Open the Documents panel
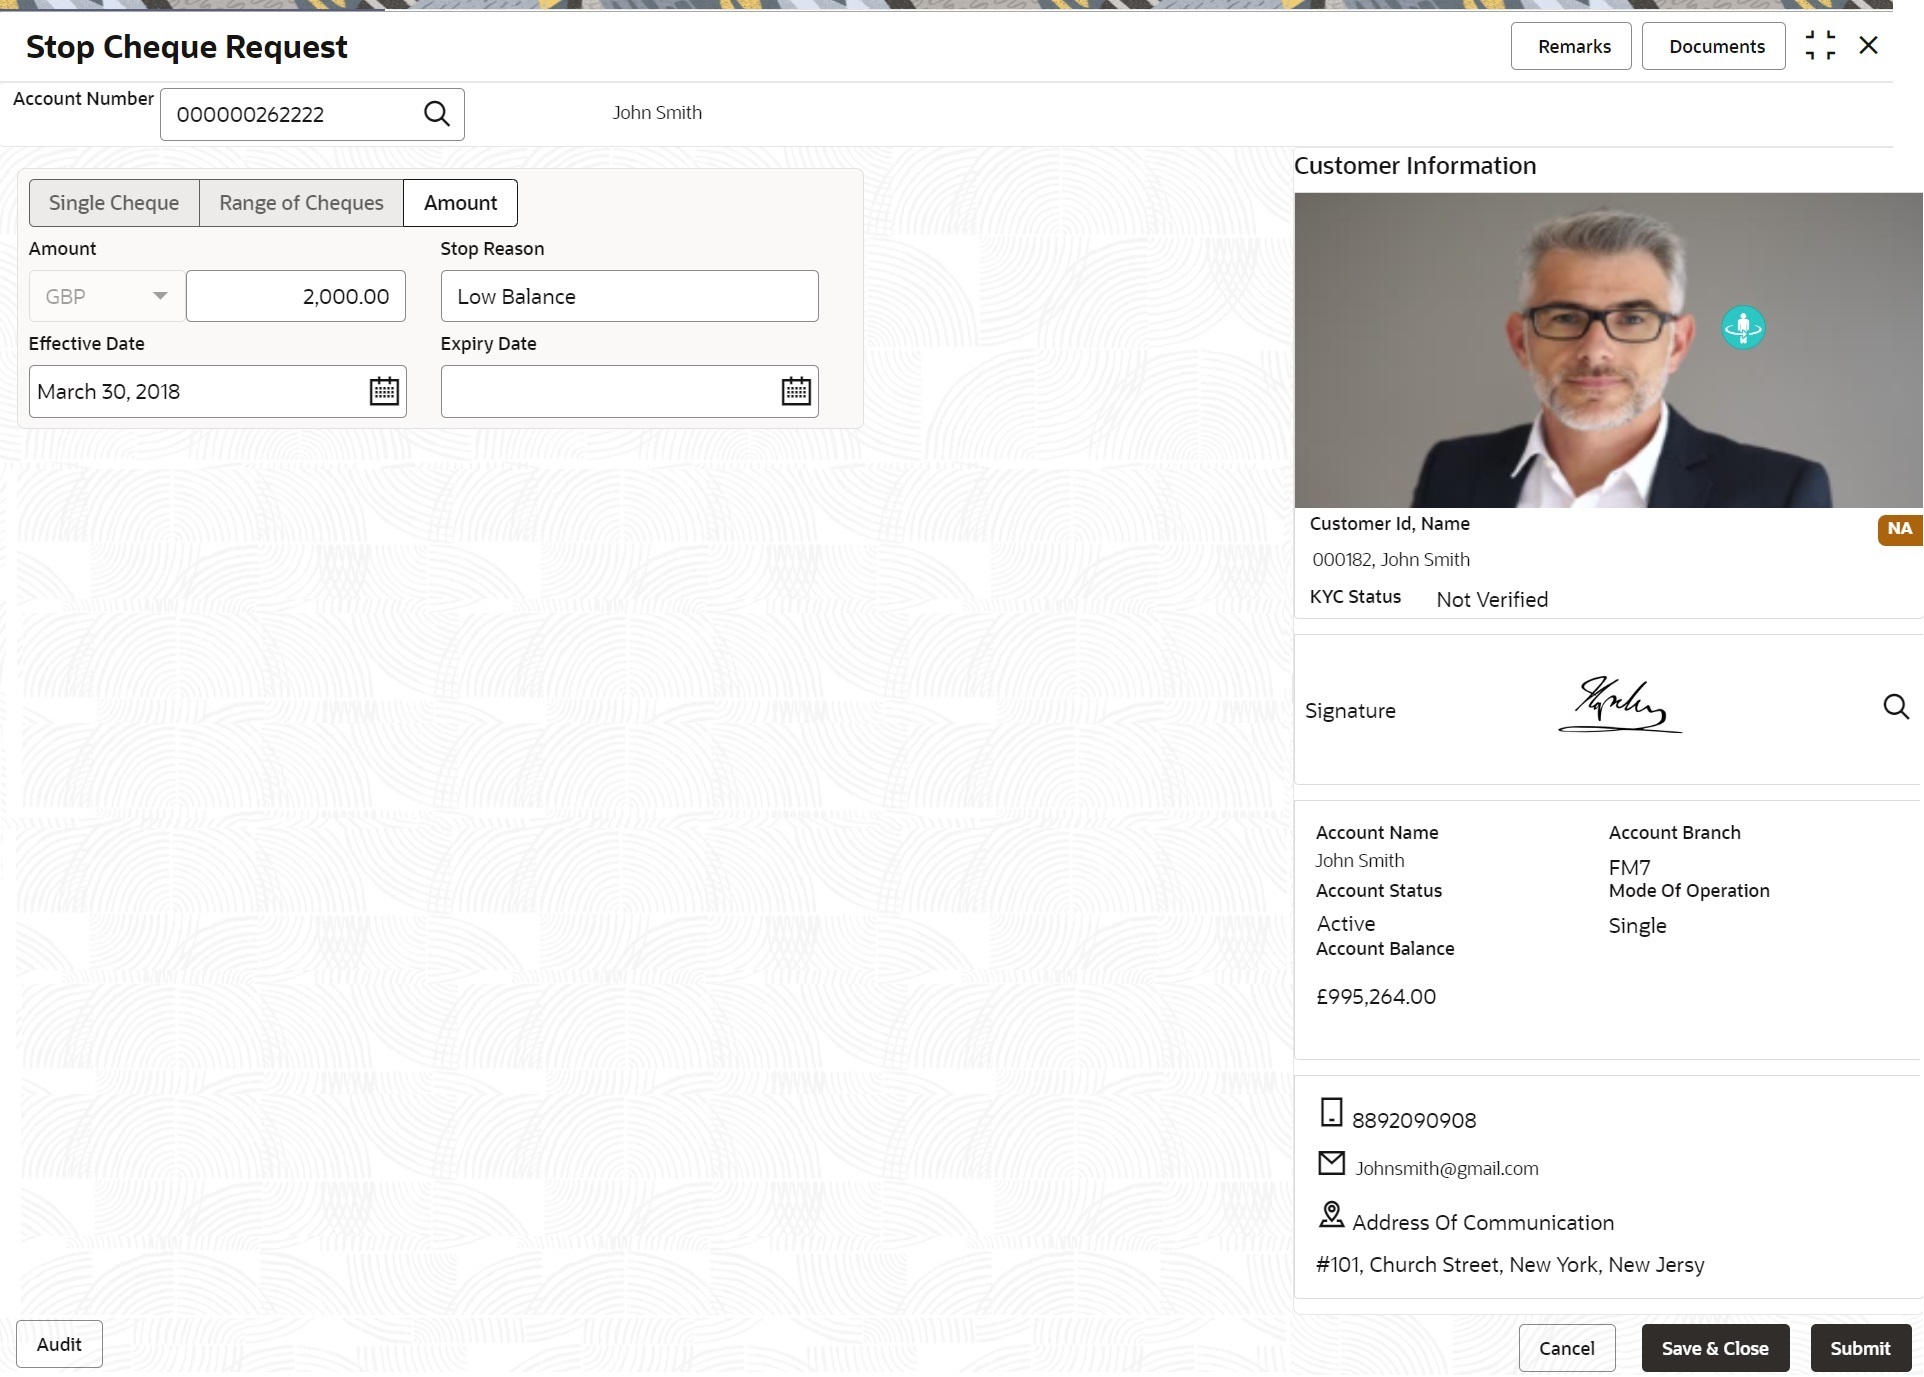This screenshot has width=1924, height=1377. coord(1714,47)
